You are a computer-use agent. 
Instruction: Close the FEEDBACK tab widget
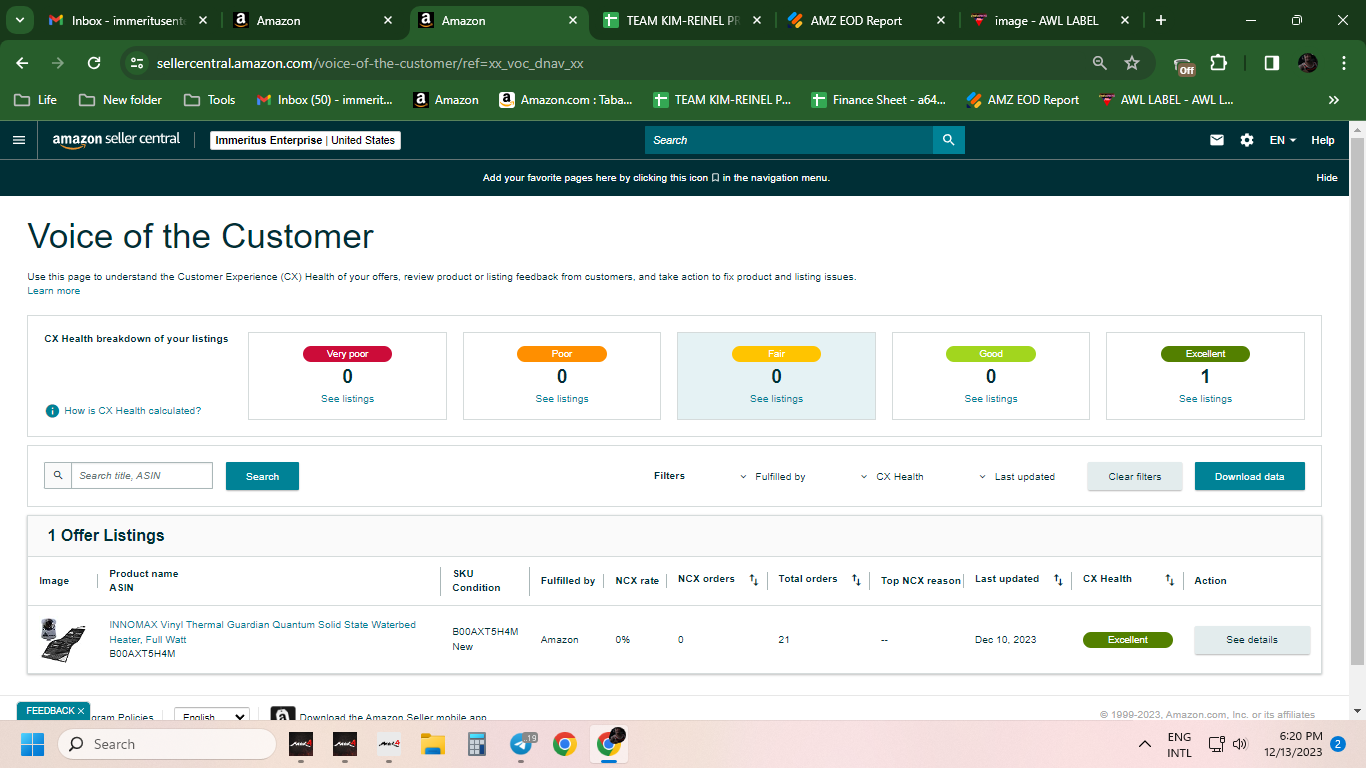coord(81,711)
